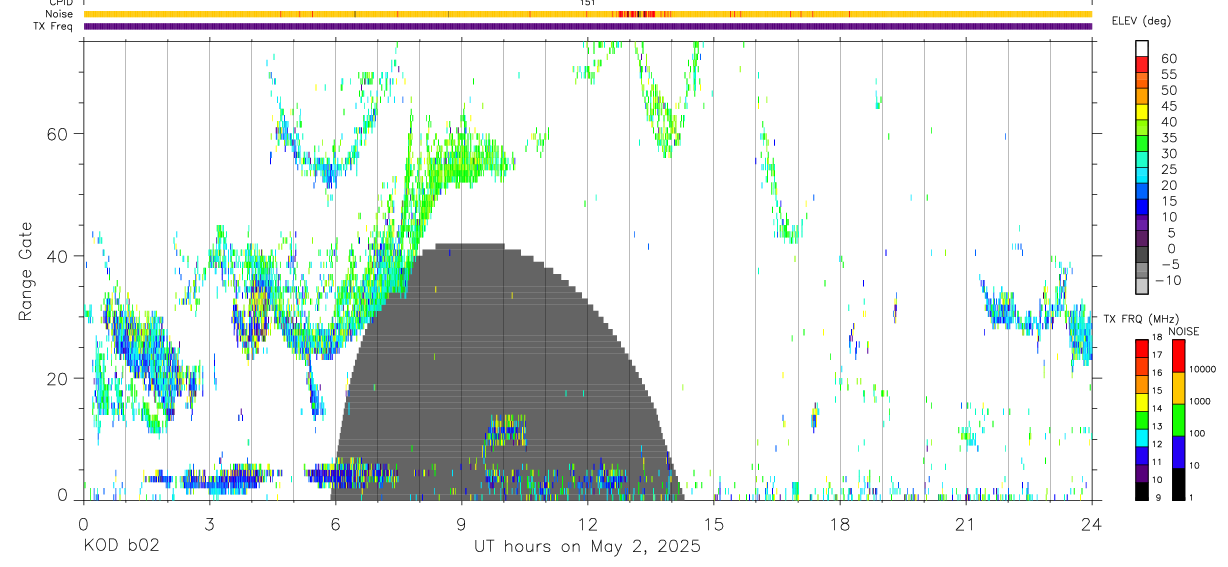This screenshot has width=1228, height=567.
Task: Click the elevation label -10
Action: click(1168, 280)
